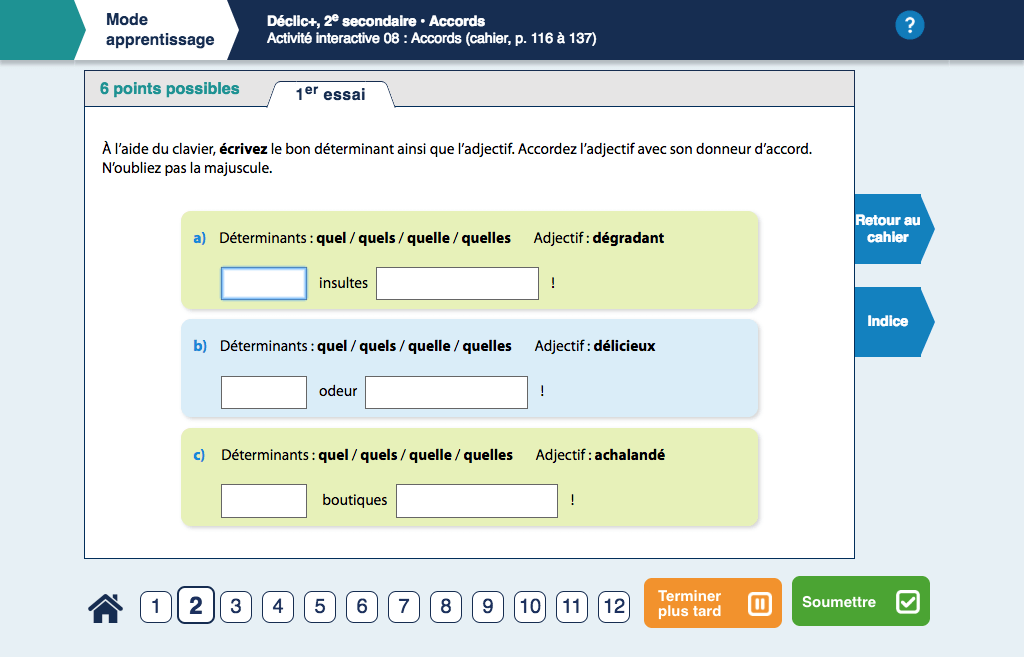Click the Déclic+, 2e secondaire heading
Image resolution: width=1024 pixels, height=657 pixels.
(x=376, y=21)
